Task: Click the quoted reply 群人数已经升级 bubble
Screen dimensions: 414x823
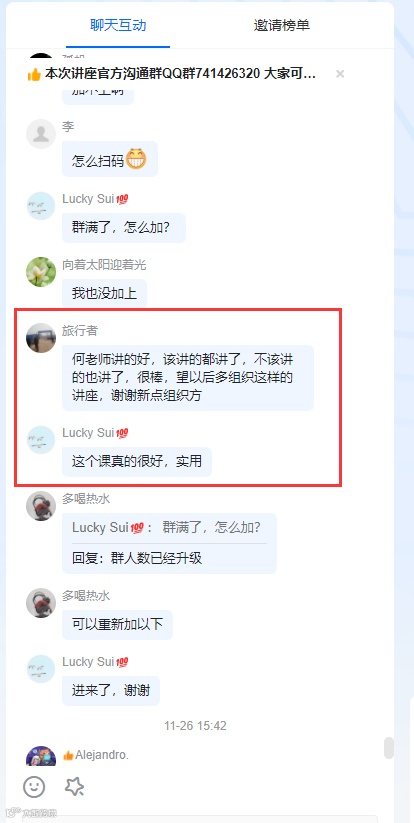Action: pyautogui.click(x=169, y=543)
